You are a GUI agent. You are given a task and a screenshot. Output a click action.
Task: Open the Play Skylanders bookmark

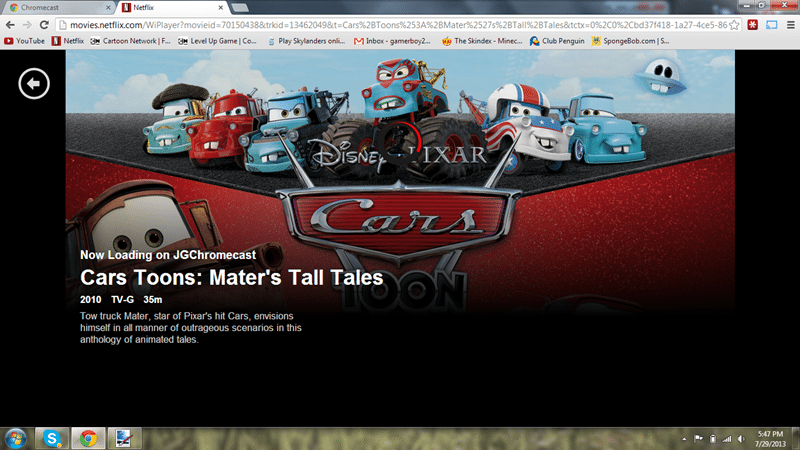tap(306, 41)
